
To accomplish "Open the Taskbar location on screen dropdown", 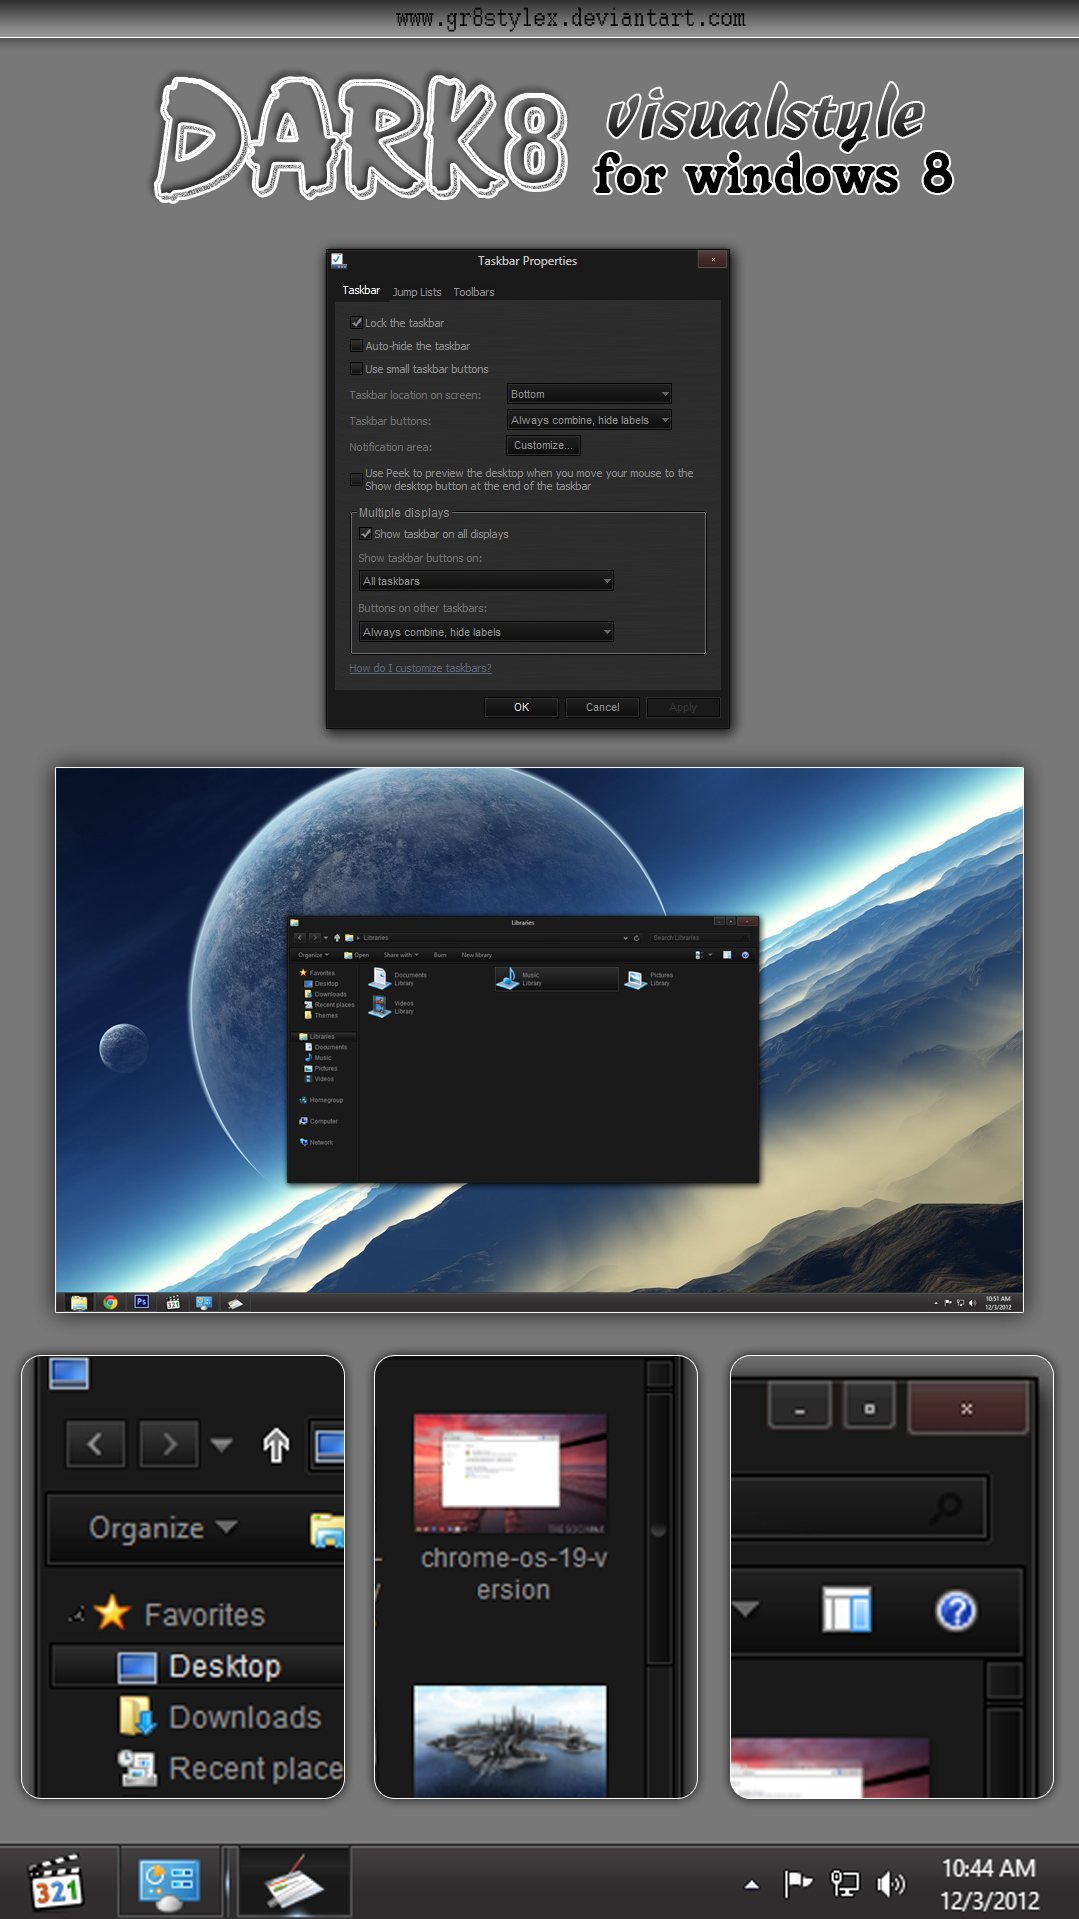I will pos(589,394).
